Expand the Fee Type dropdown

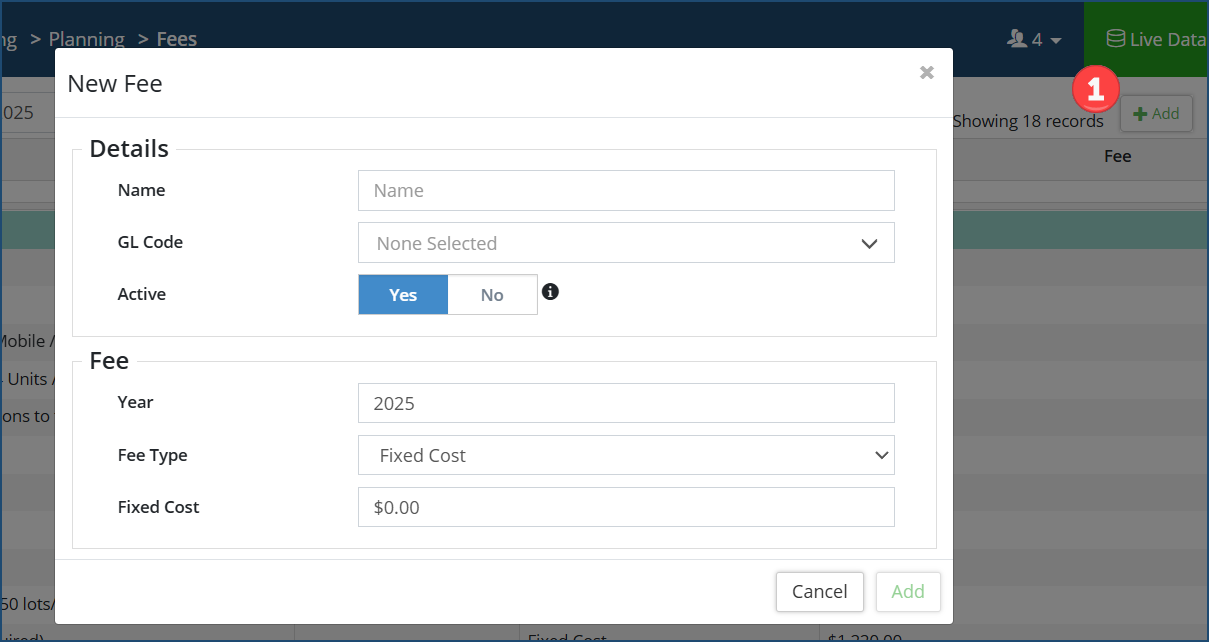[626, 455]
